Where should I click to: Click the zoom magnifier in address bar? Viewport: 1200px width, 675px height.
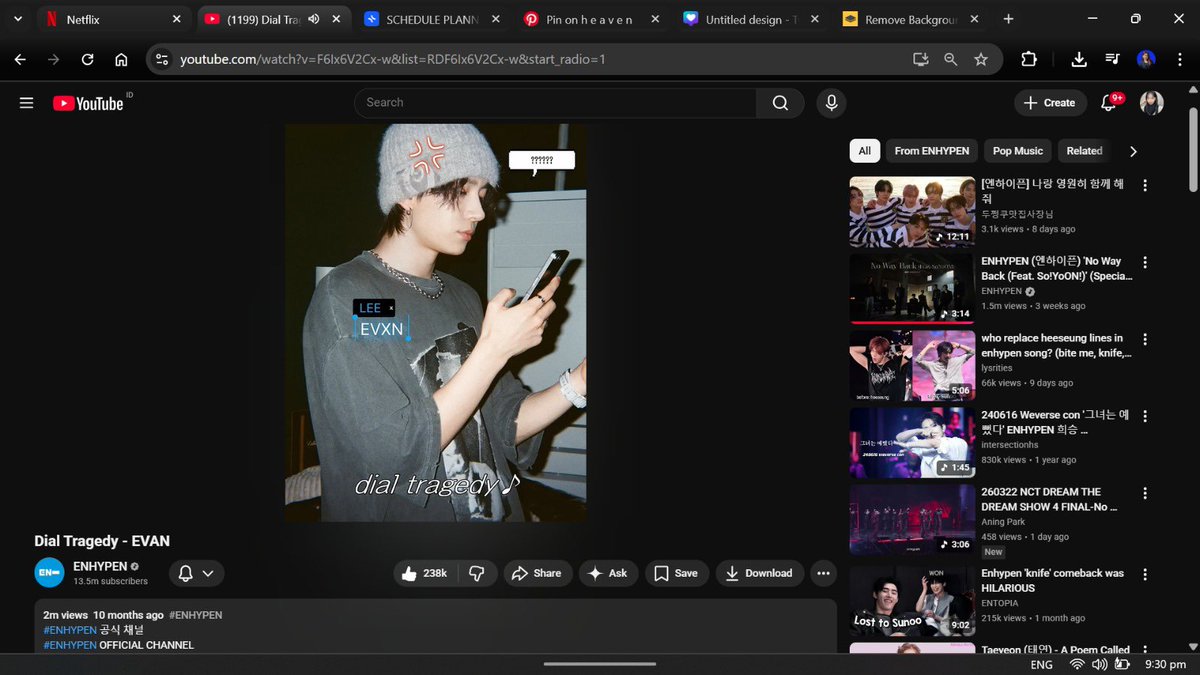point(951,59)
